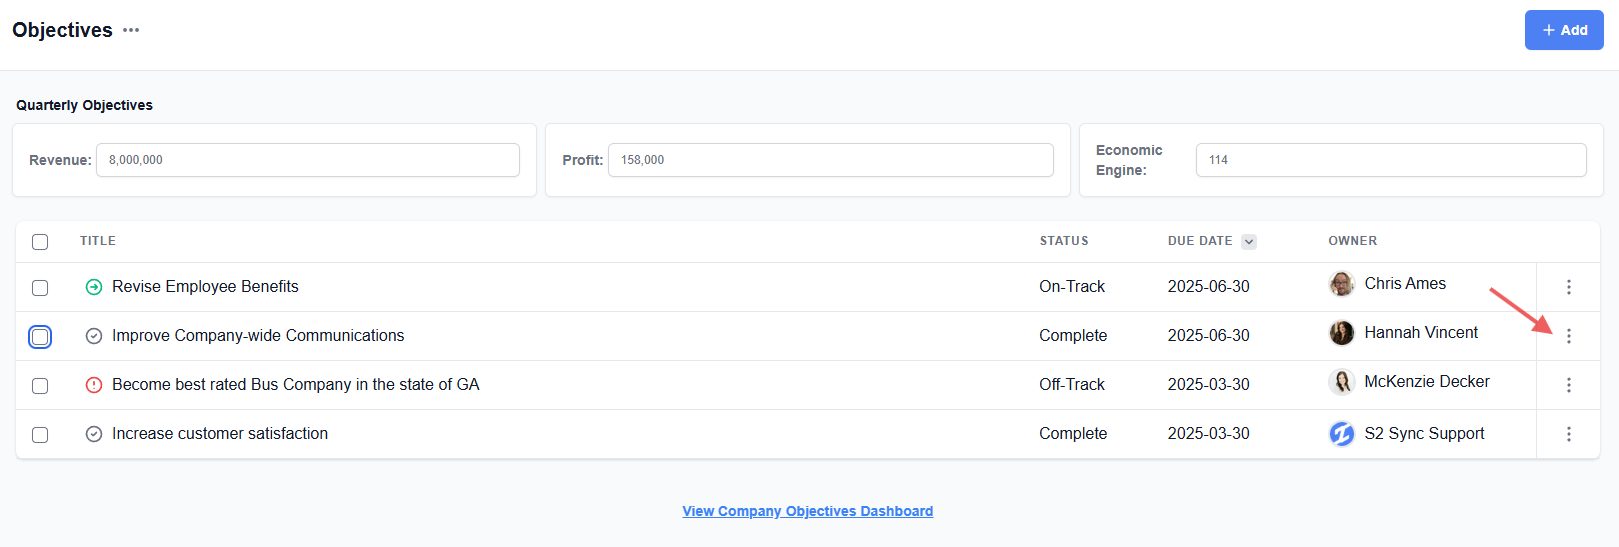Click the S2 Sync Support logo avatar

[x=1341, y=434]
